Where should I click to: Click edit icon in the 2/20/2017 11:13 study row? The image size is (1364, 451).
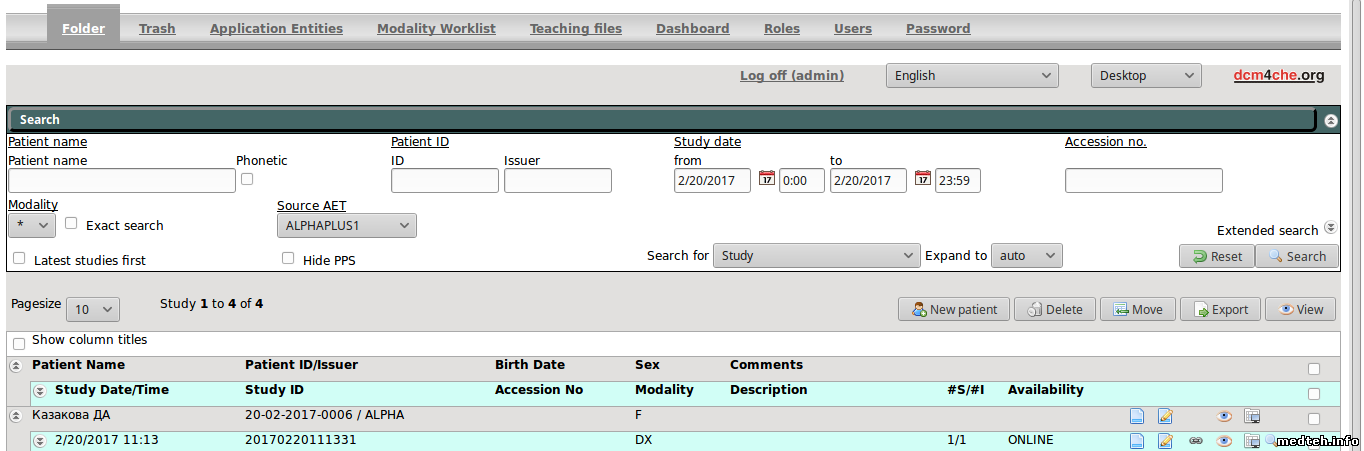click(1165, 441)
